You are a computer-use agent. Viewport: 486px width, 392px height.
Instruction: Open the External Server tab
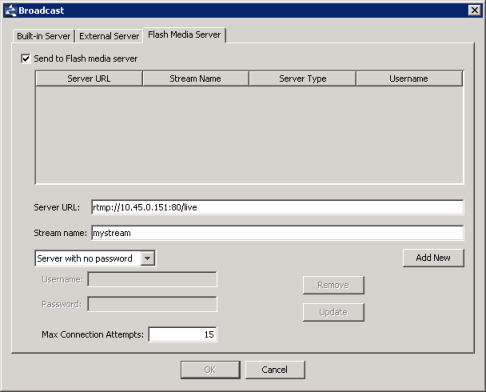click(x=109, y=36)
